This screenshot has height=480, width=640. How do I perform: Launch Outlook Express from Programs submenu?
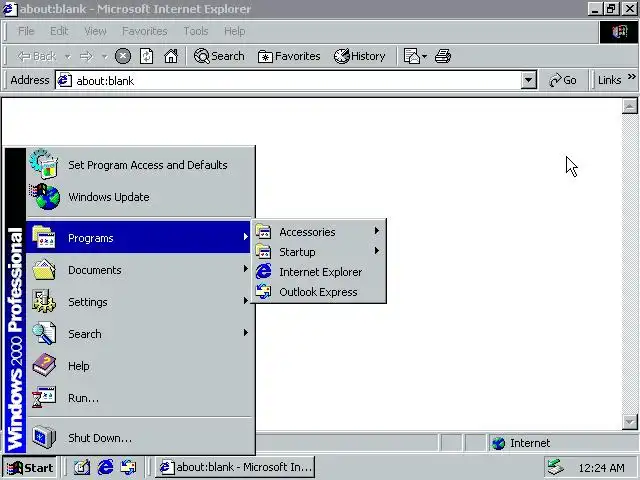tap(319, 292)
